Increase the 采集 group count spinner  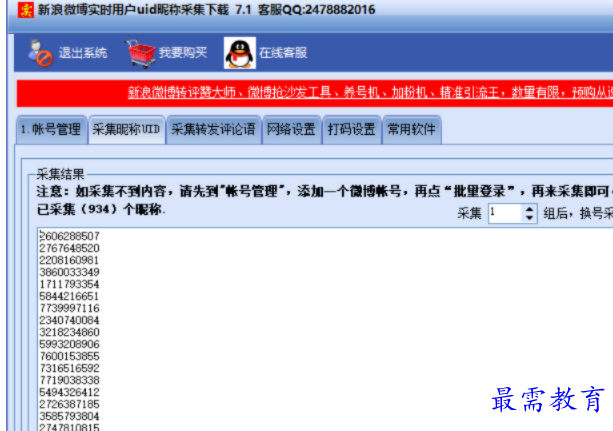pos(529,209)
